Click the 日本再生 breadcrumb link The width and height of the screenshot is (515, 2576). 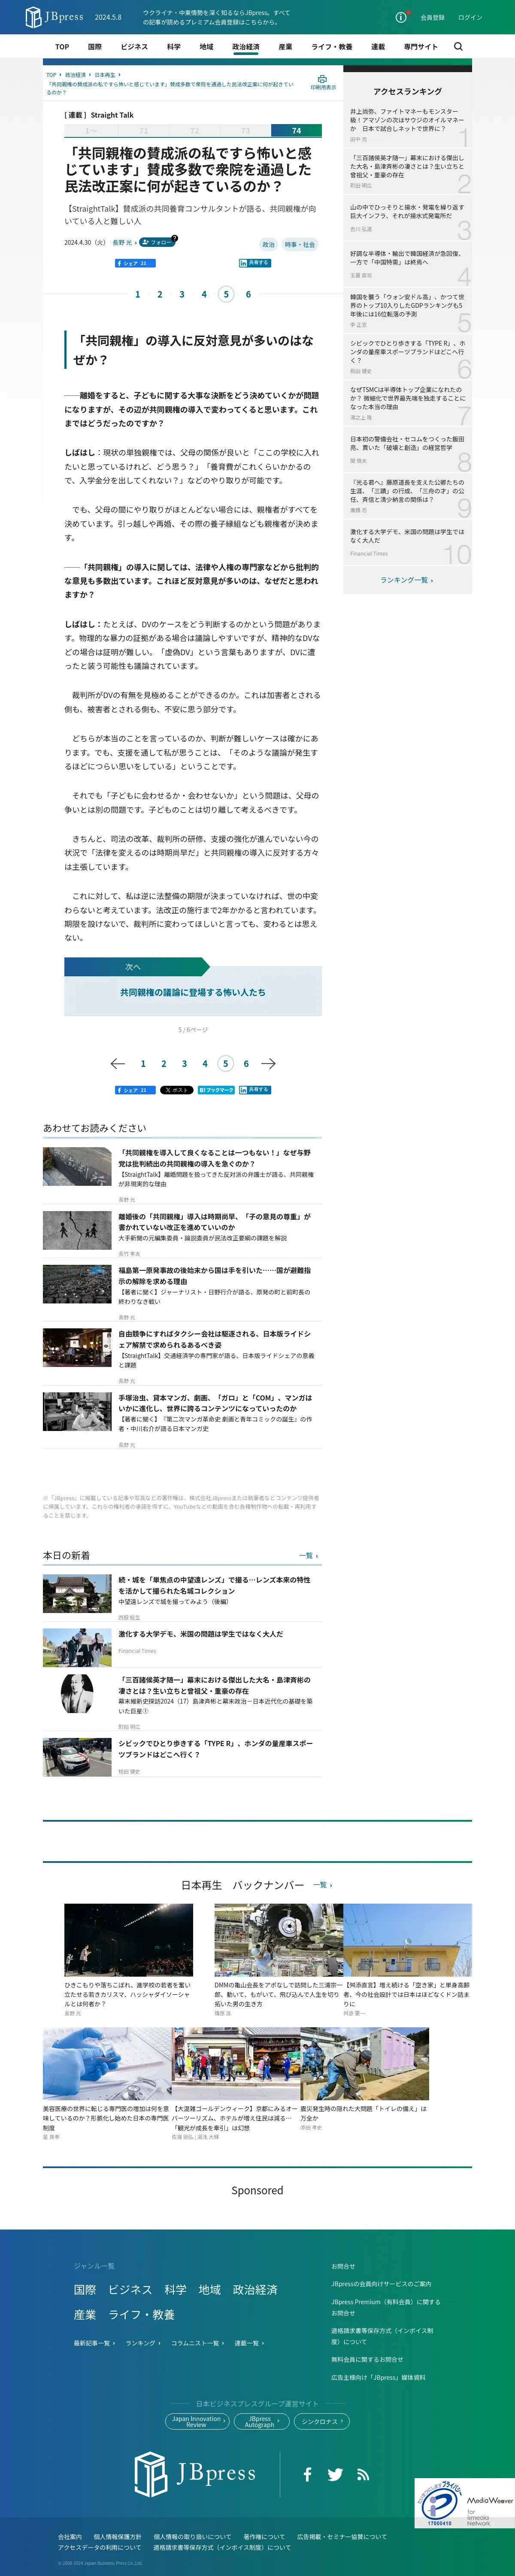click(105, 75)
